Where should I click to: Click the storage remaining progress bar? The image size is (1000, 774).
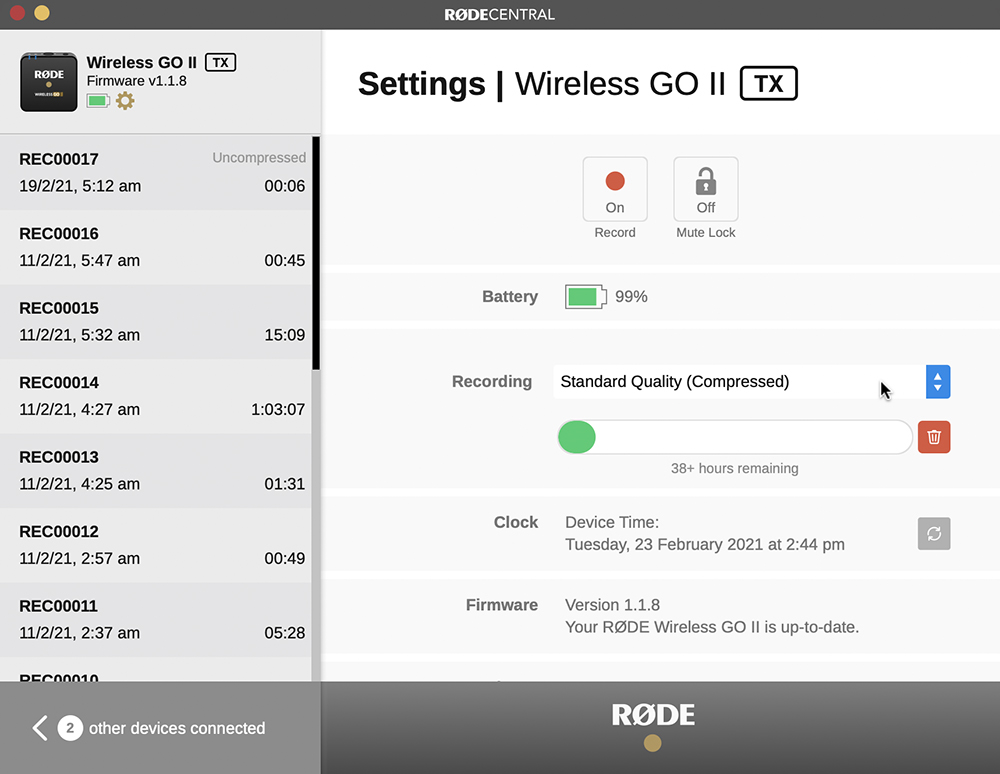pos(734,437)
